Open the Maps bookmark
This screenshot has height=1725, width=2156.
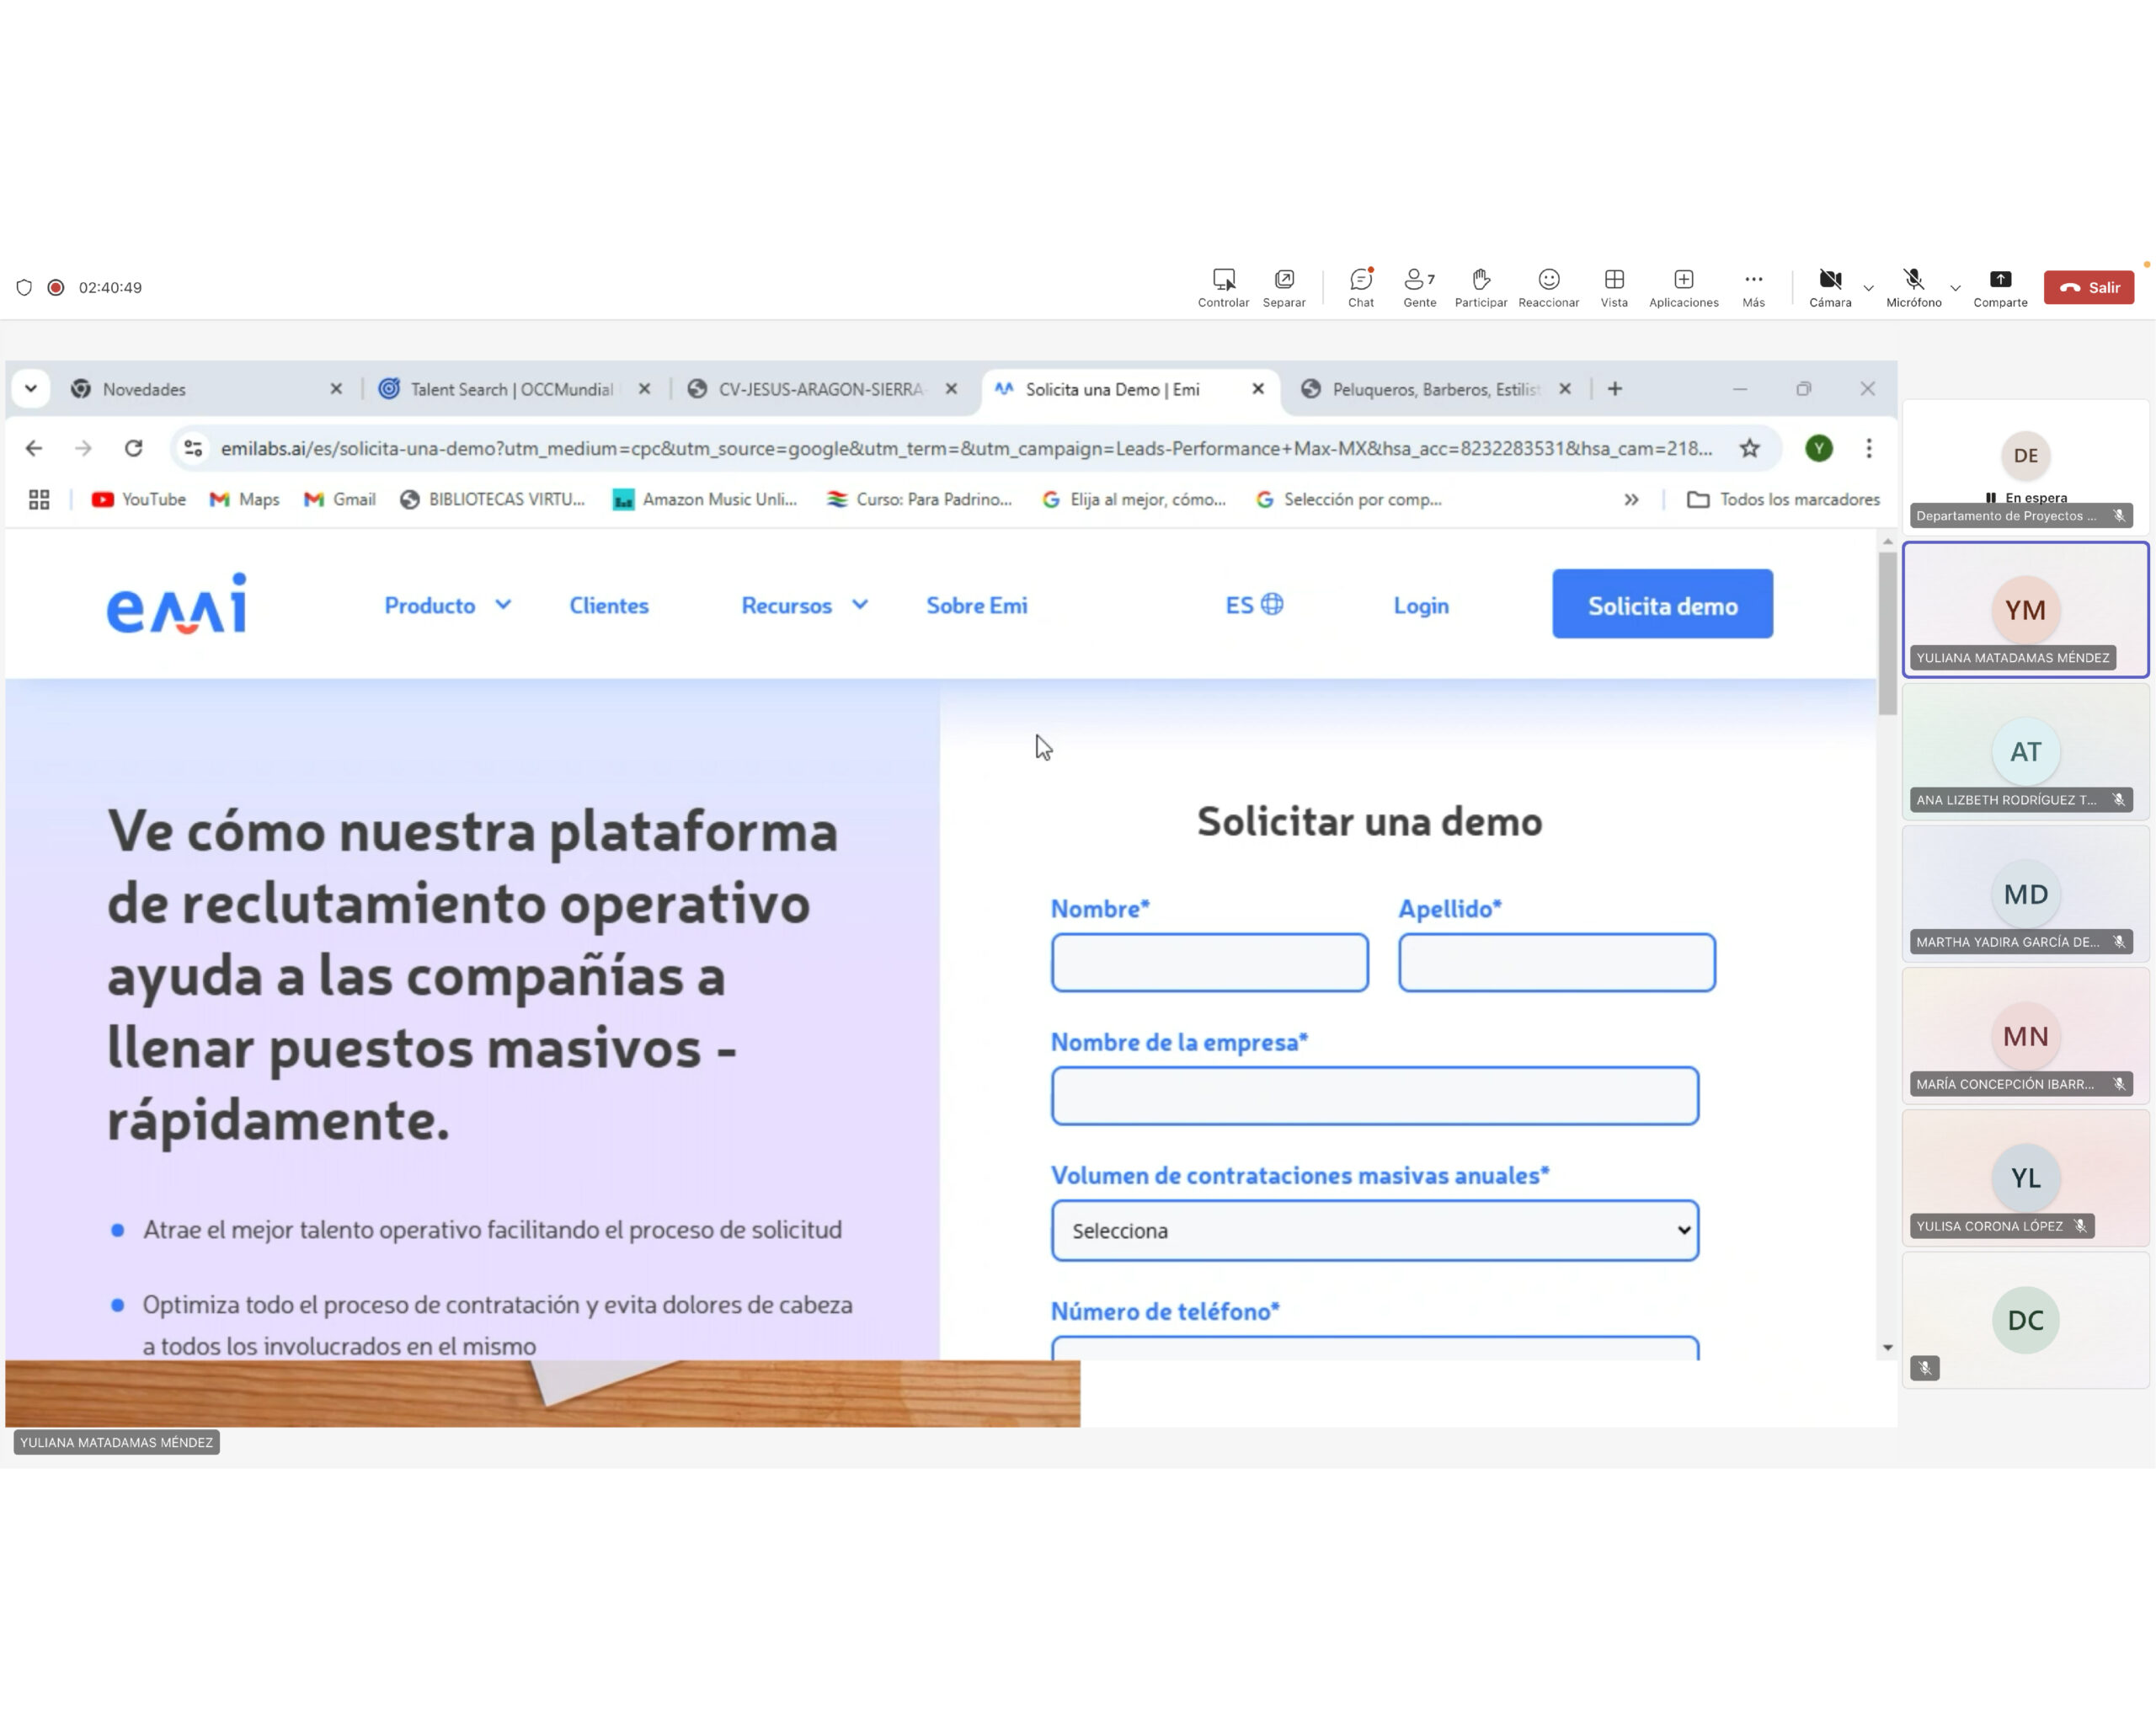[244, 499]
